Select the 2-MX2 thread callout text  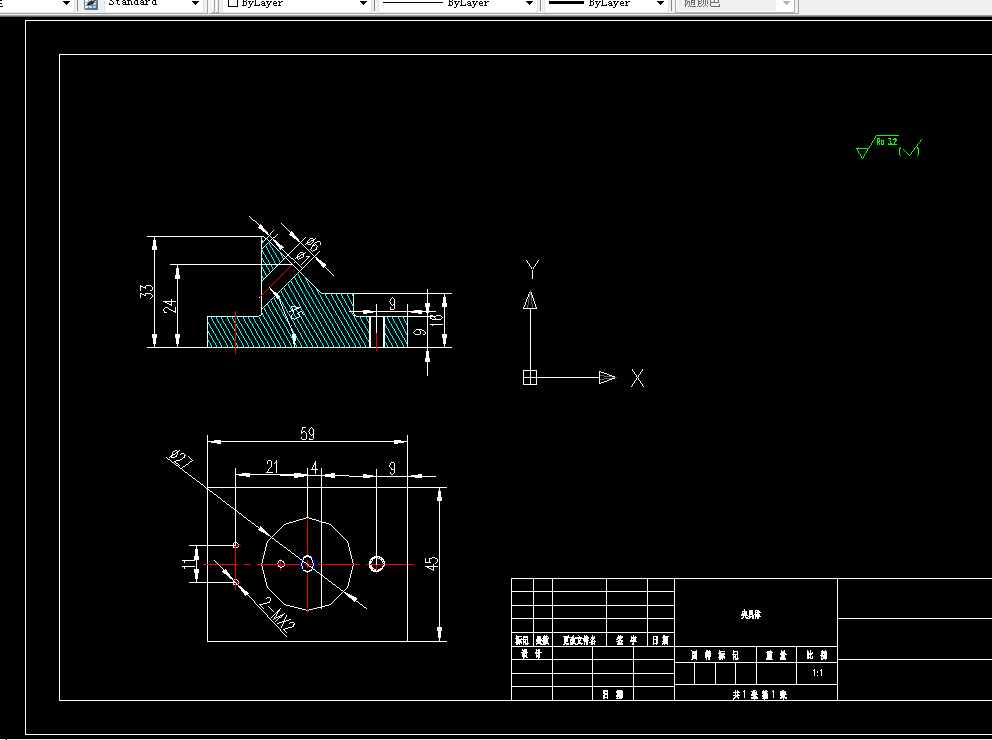tap(277, 615)
